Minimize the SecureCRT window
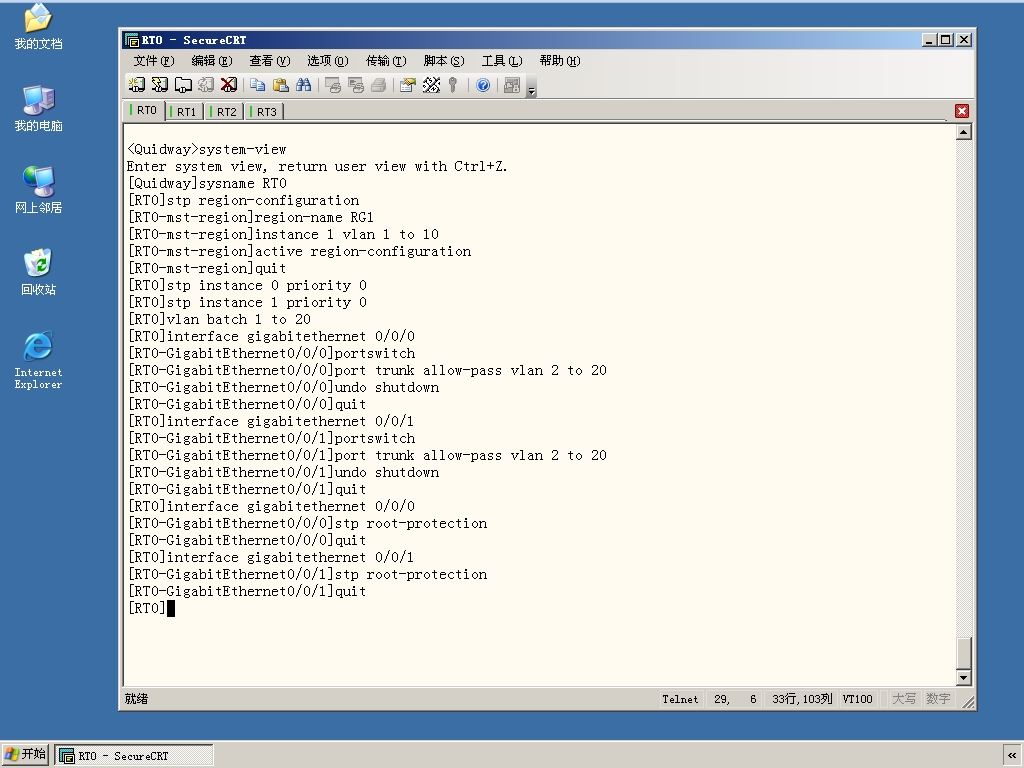This screenshot has height=768, width=1024. point(931,40)
